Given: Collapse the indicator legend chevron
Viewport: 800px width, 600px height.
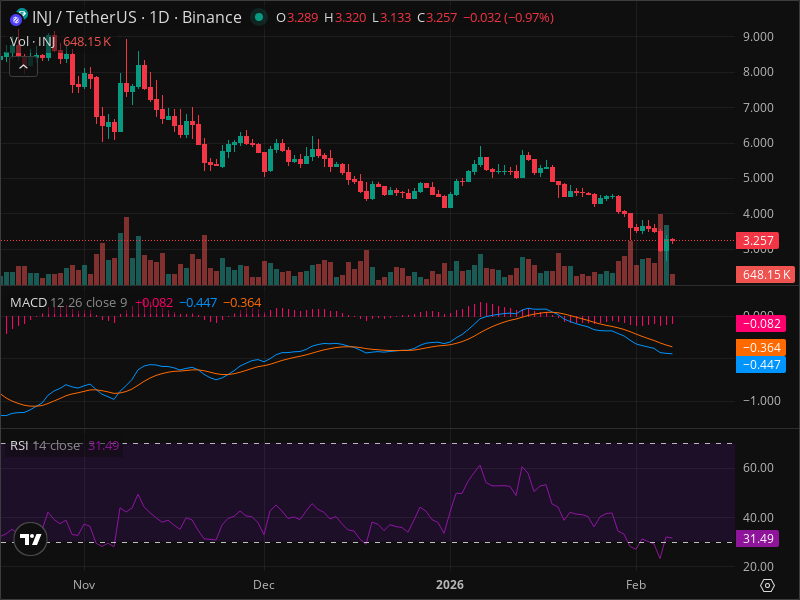Looking at the screenshot, I should click(23, 67).
